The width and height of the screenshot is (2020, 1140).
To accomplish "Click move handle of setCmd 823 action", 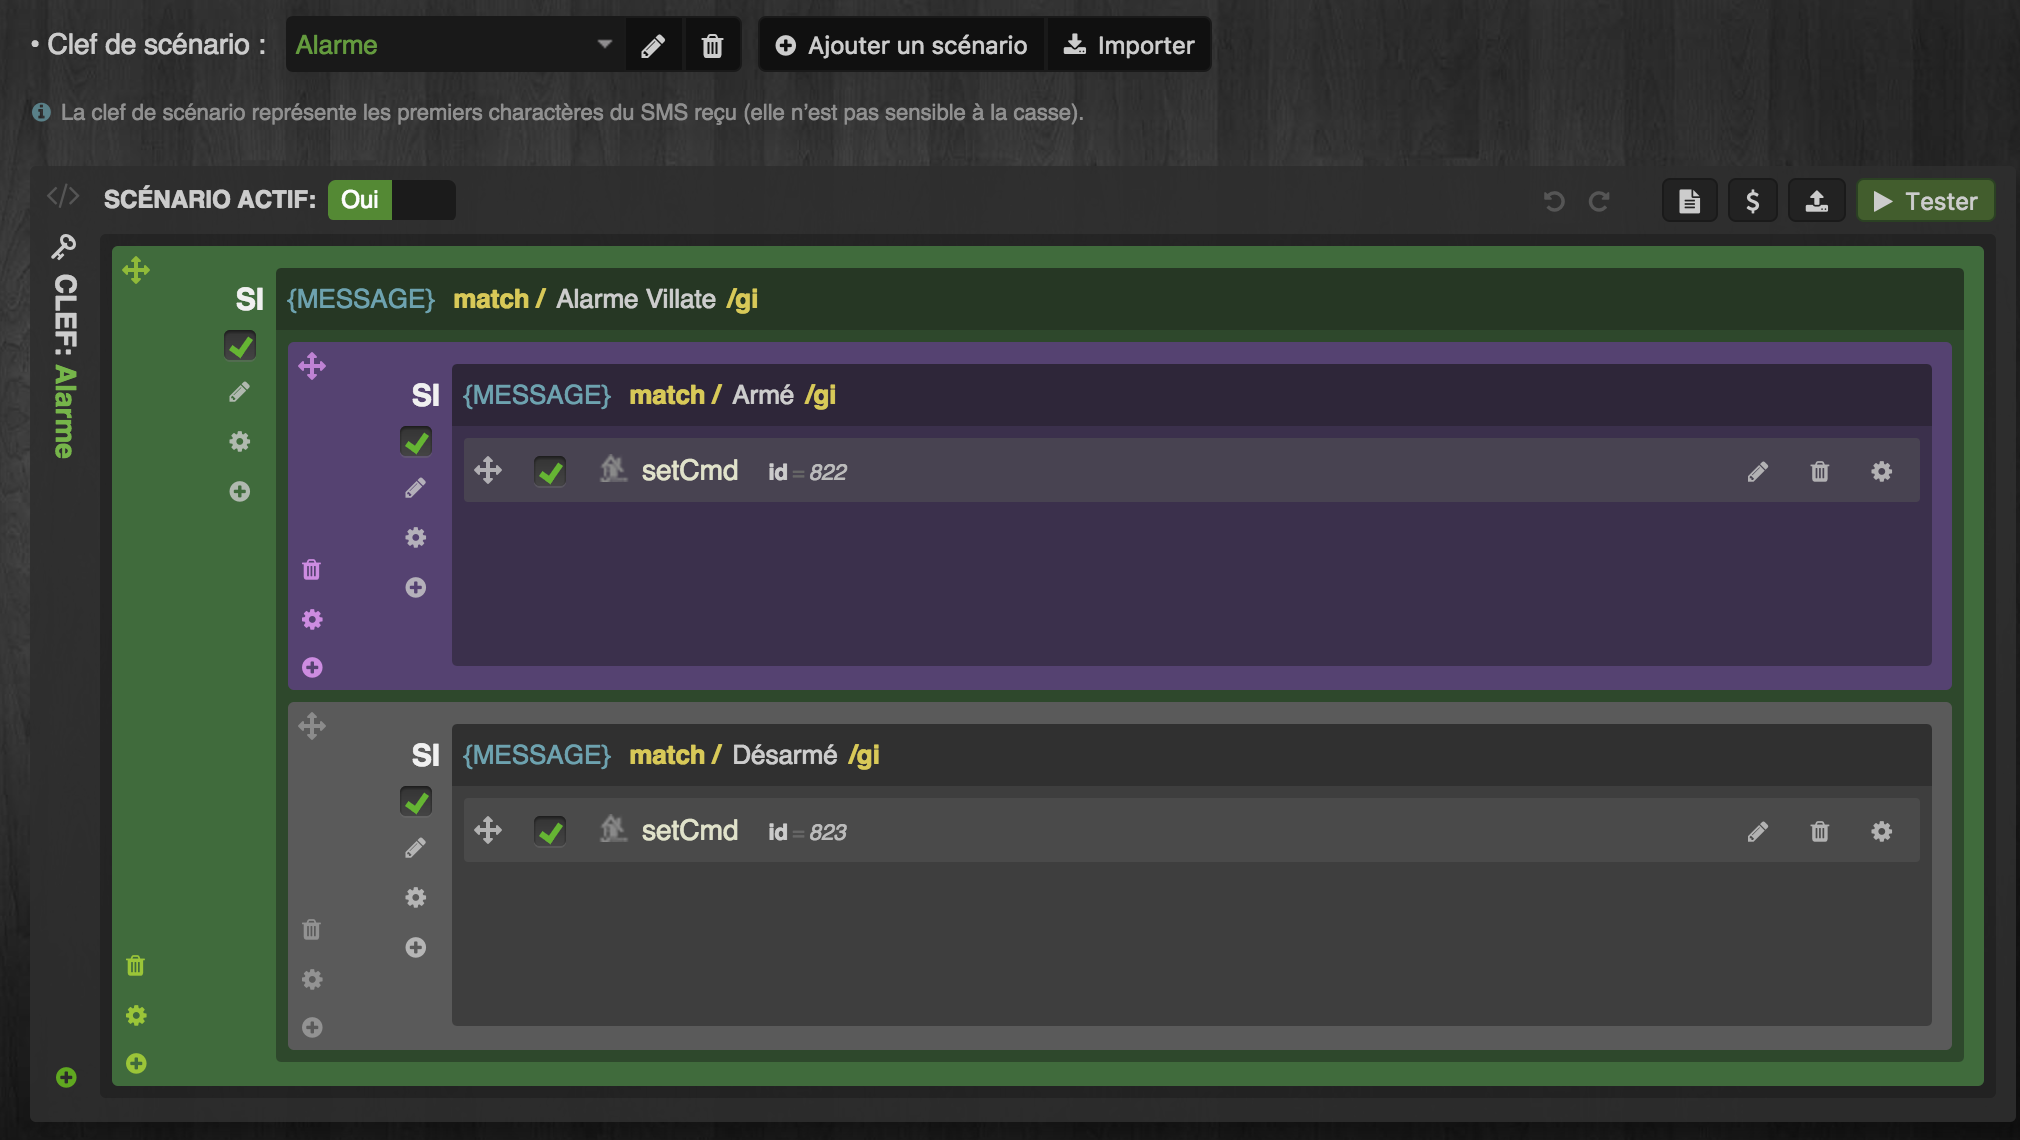I will coord(488,830).
